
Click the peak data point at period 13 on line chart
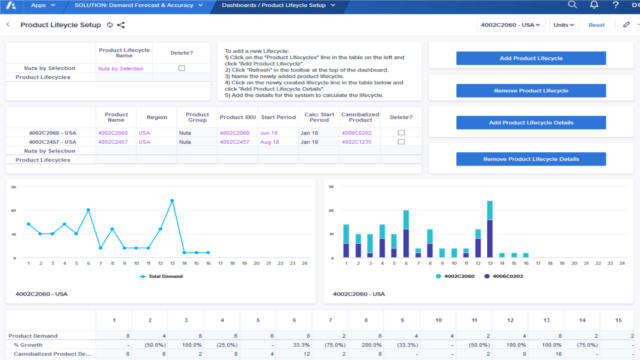coord(172,201)
